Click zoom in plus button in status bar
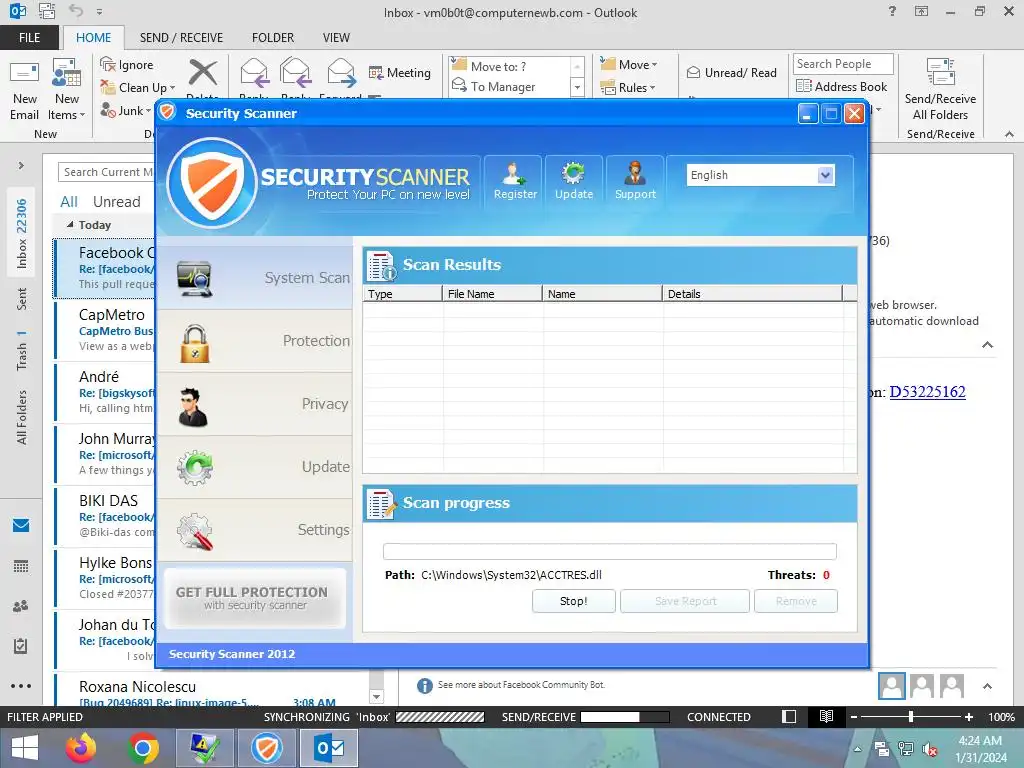The image size is (1024, 768). coord(968,716)
